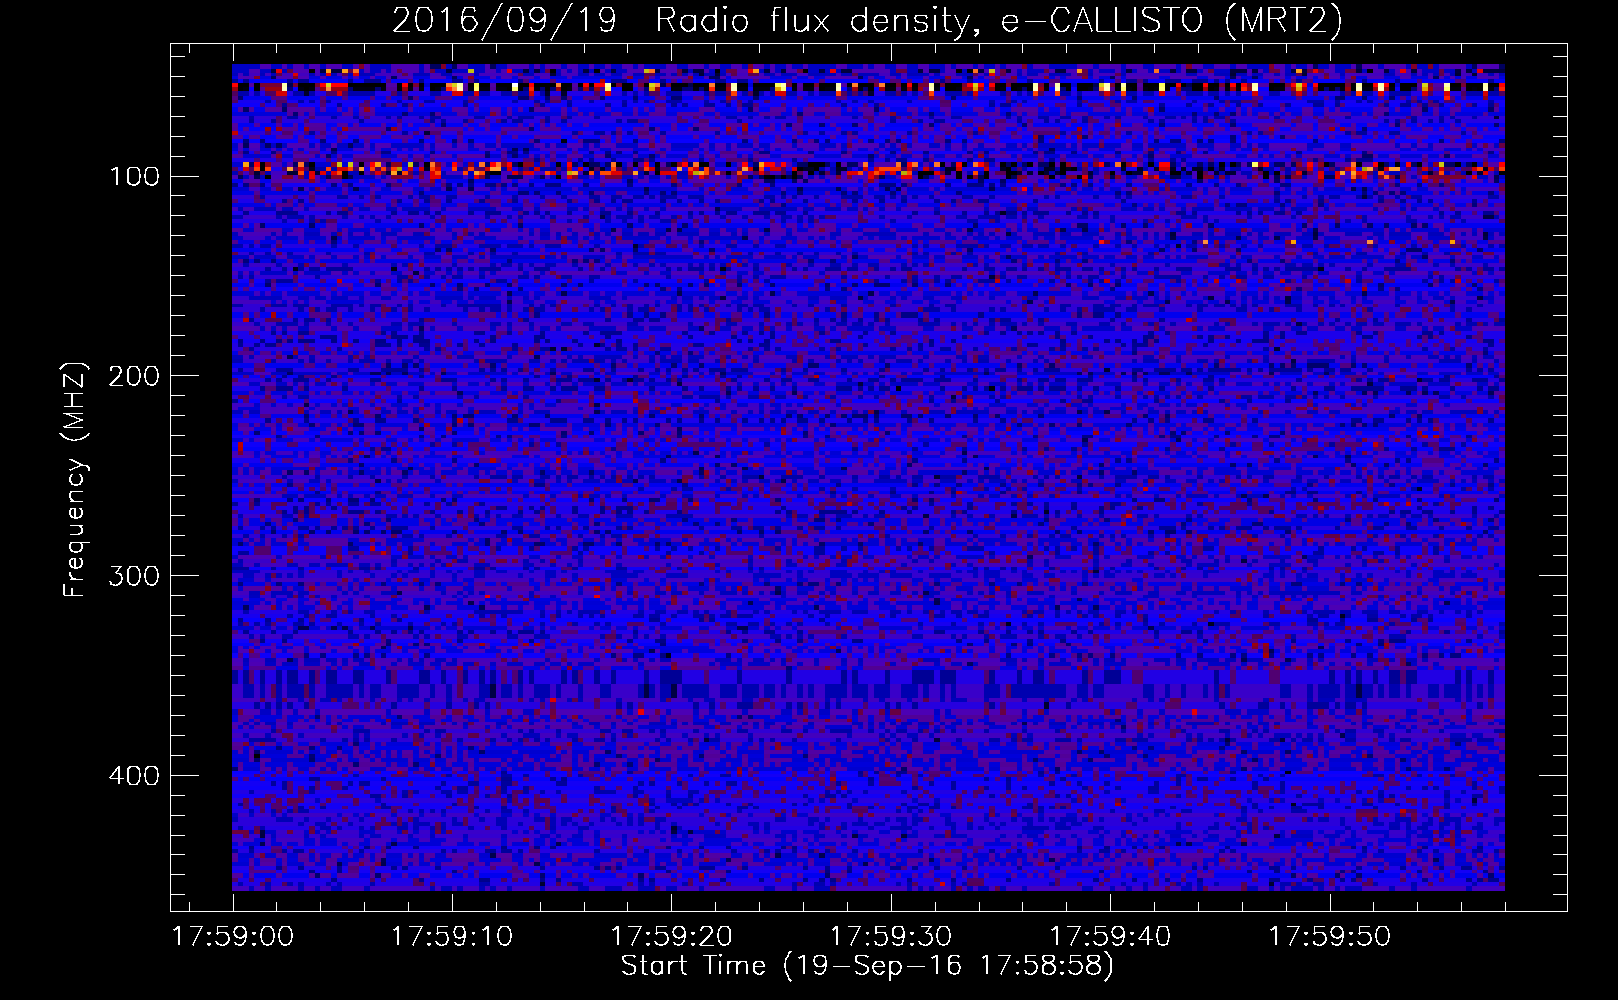Click the 17:59:30 time tick label
1618x1000 pixels.
point(891,937)
